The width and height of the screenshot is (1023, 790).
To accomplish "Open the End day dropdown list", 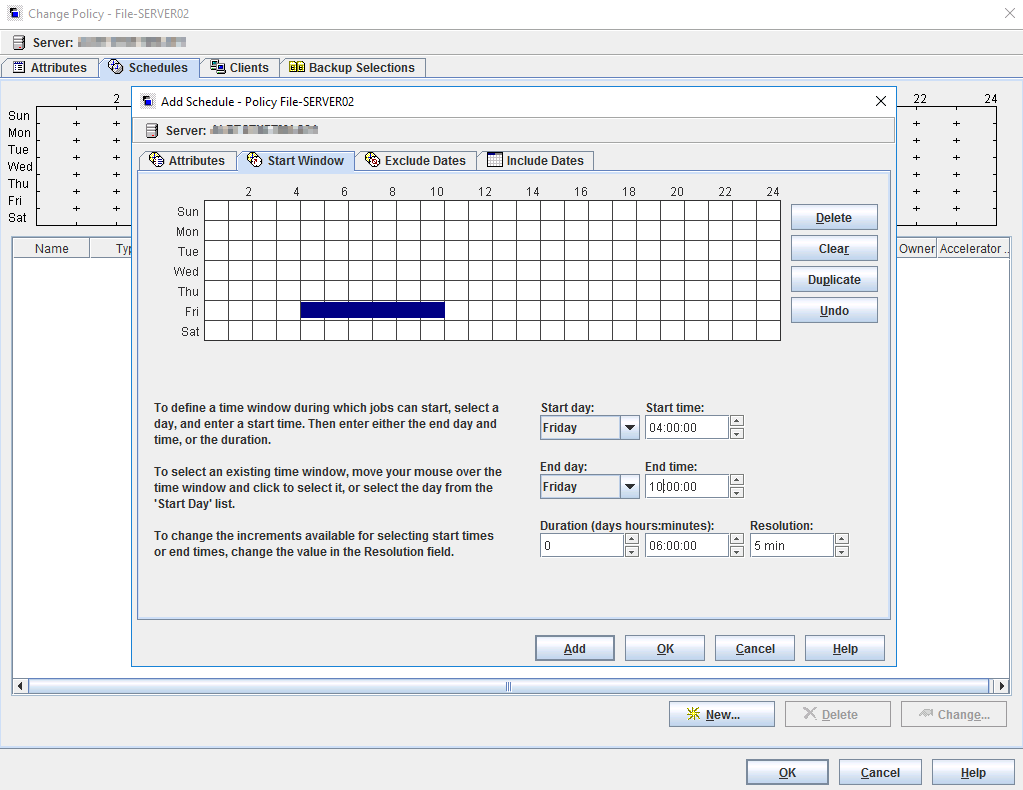I will click(629, 487).
